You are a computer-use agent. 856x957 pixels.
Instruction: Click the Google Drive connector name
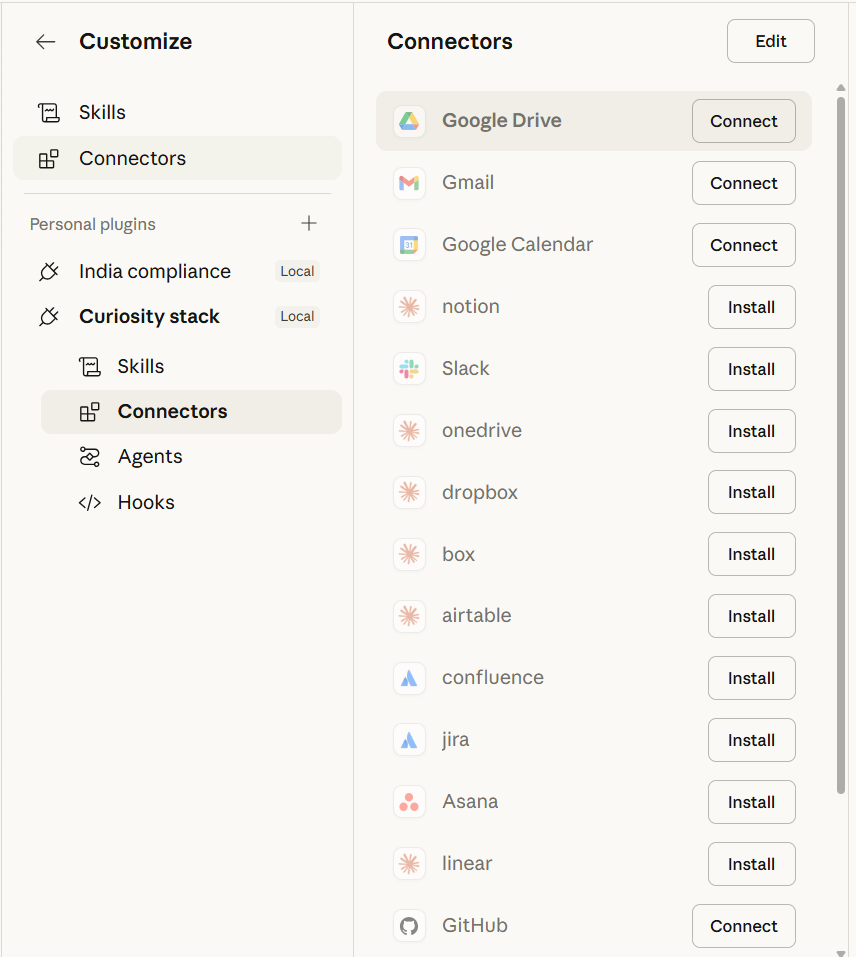[x=502, y=121]
